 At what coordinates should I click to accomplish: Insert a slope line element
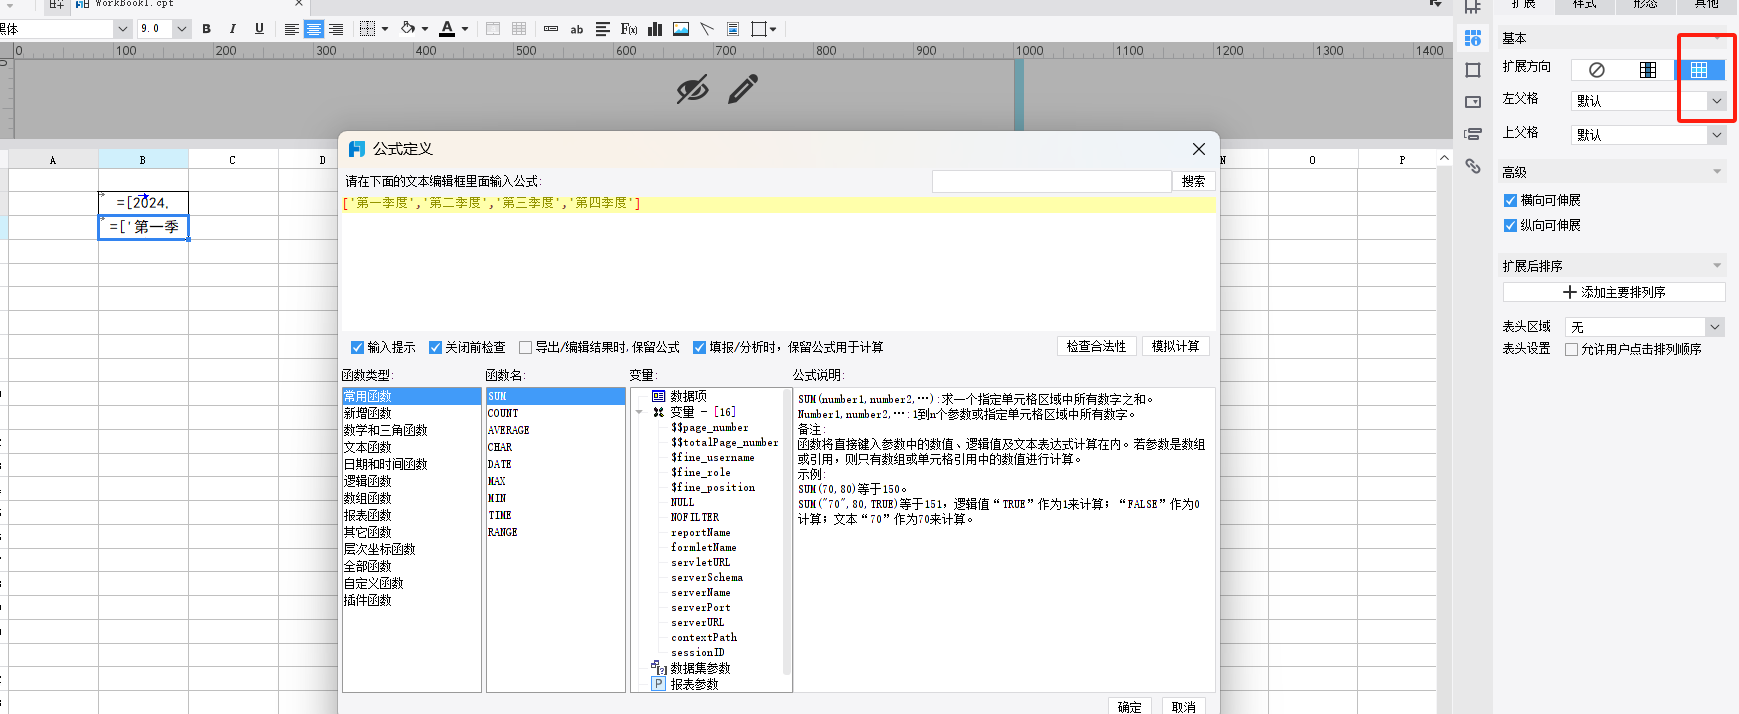point(707,29)
